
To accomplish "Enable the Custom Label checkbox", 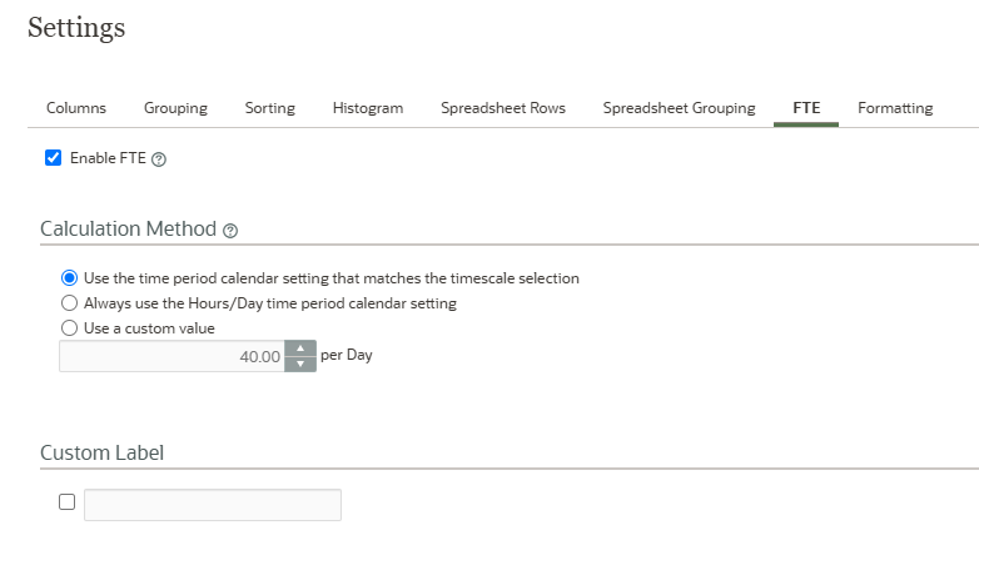I will pos(67,502).
